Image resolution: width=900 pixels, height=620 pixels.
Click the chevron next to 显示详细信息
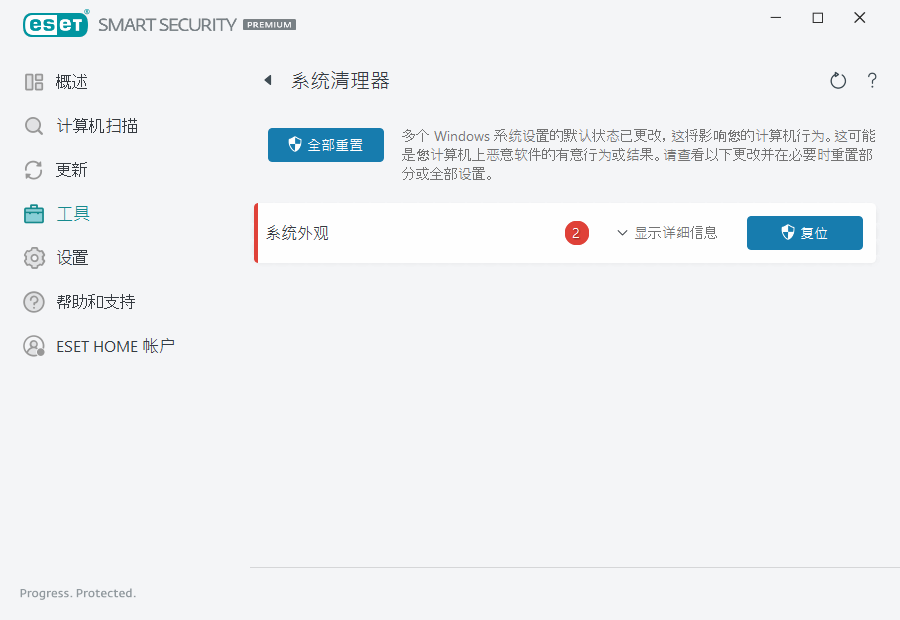622,232
